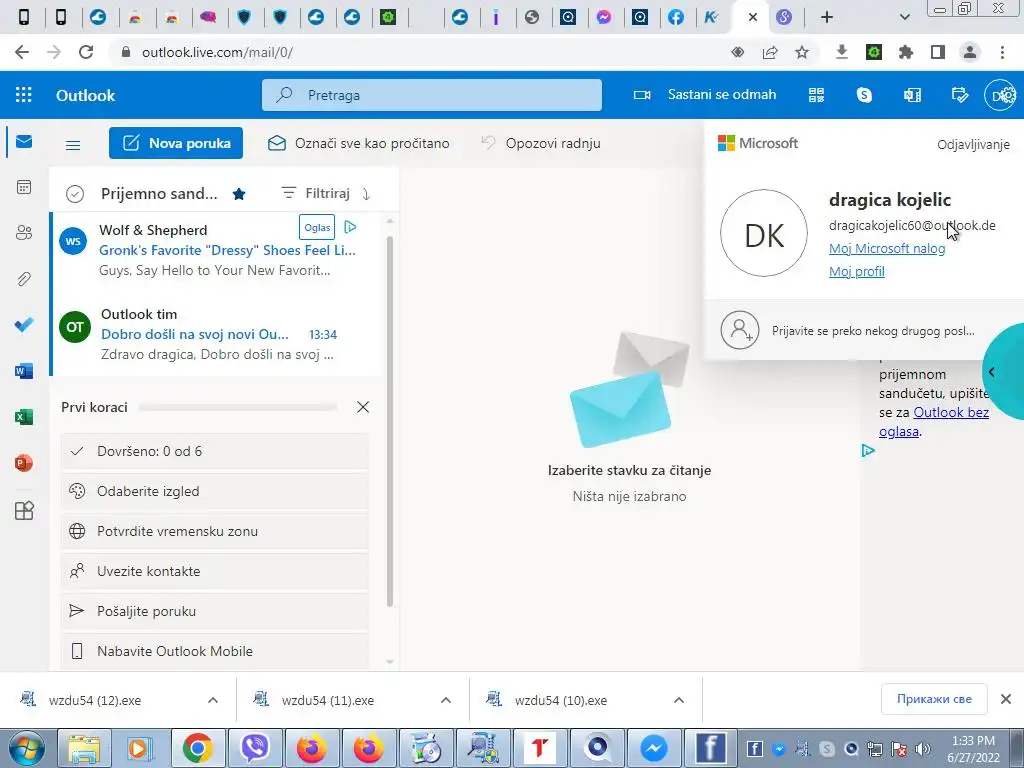Click Prijavite se preko nekog drugog account option
This screenshot has width=1024, height=768.
(x=863, y=330)
